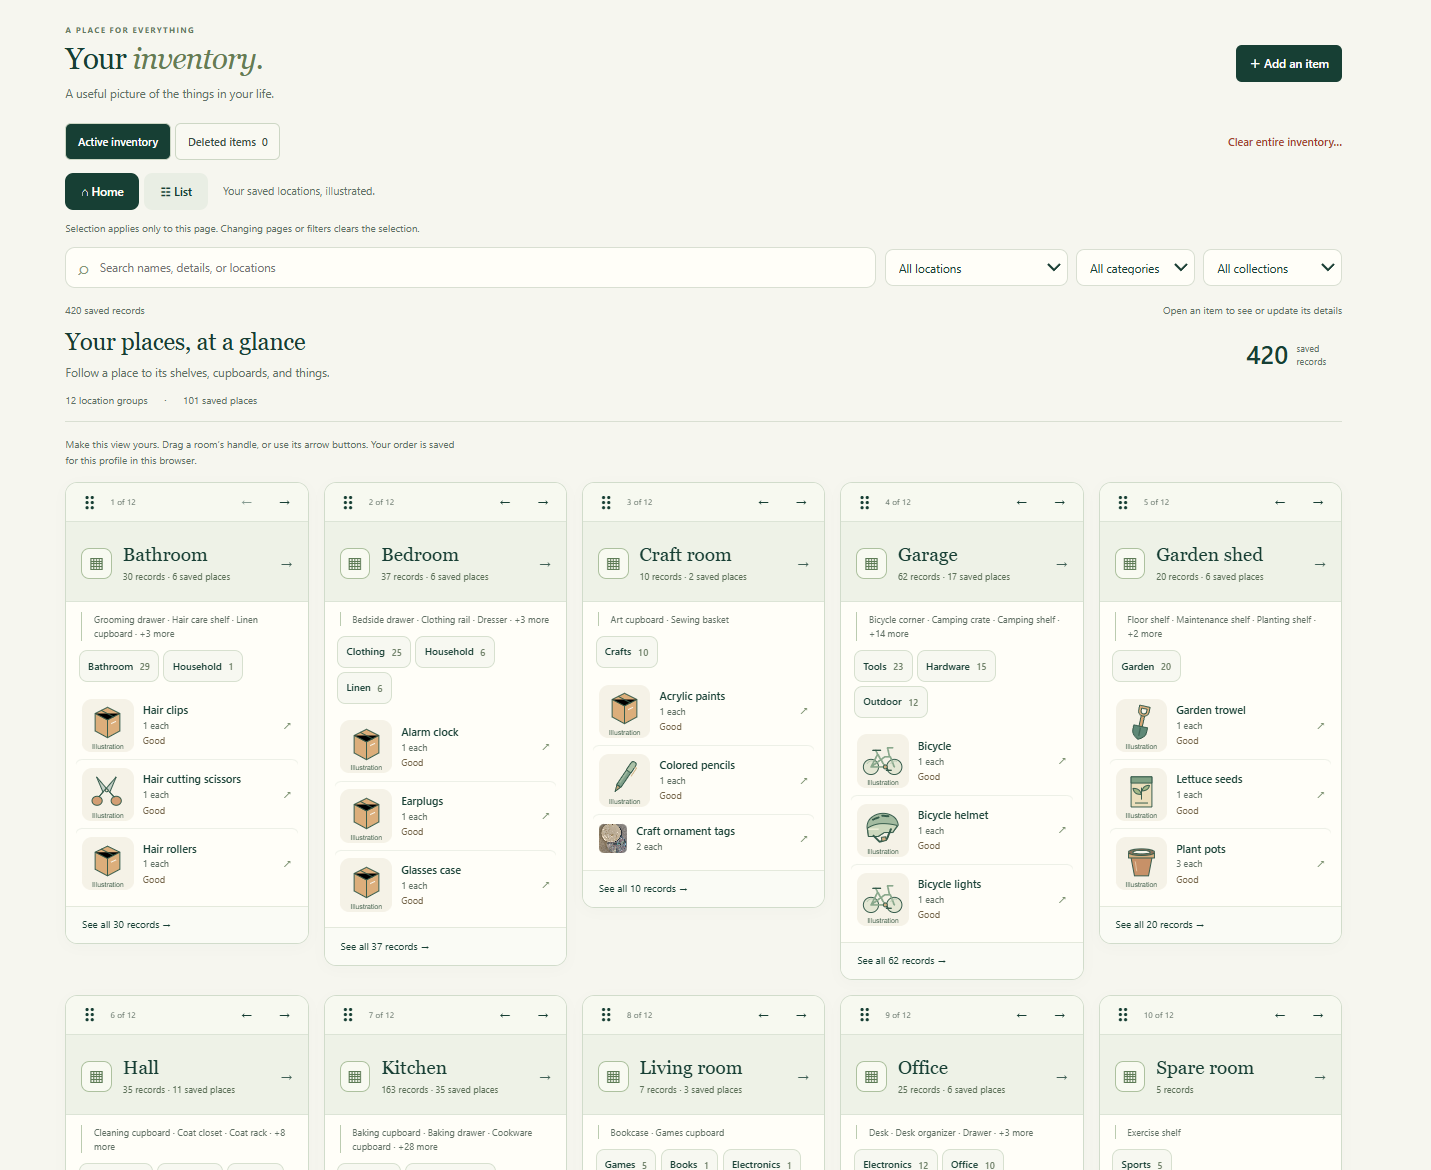Click the Add an item button
The height and width of the screenshot is (1170, 1431).
[x=1289, y=64]
